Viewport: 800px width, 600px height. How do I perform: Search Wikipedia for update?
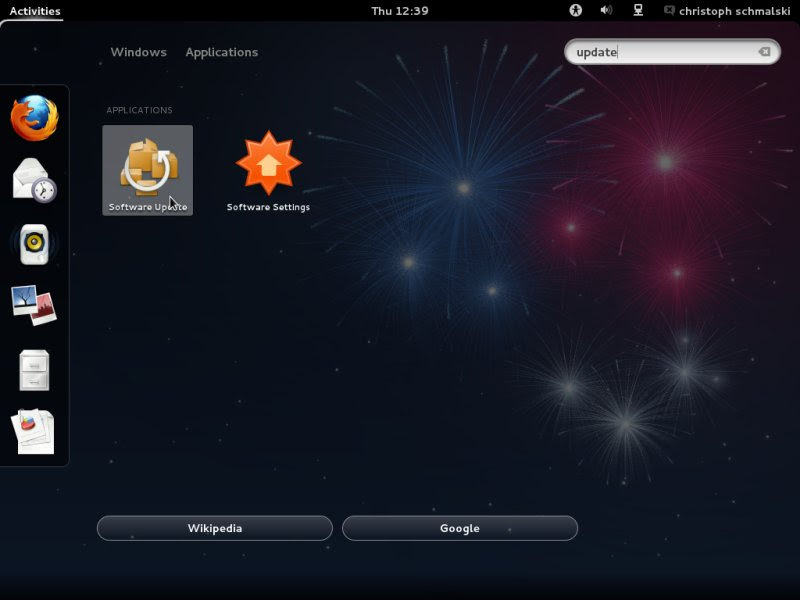[215, 528]
